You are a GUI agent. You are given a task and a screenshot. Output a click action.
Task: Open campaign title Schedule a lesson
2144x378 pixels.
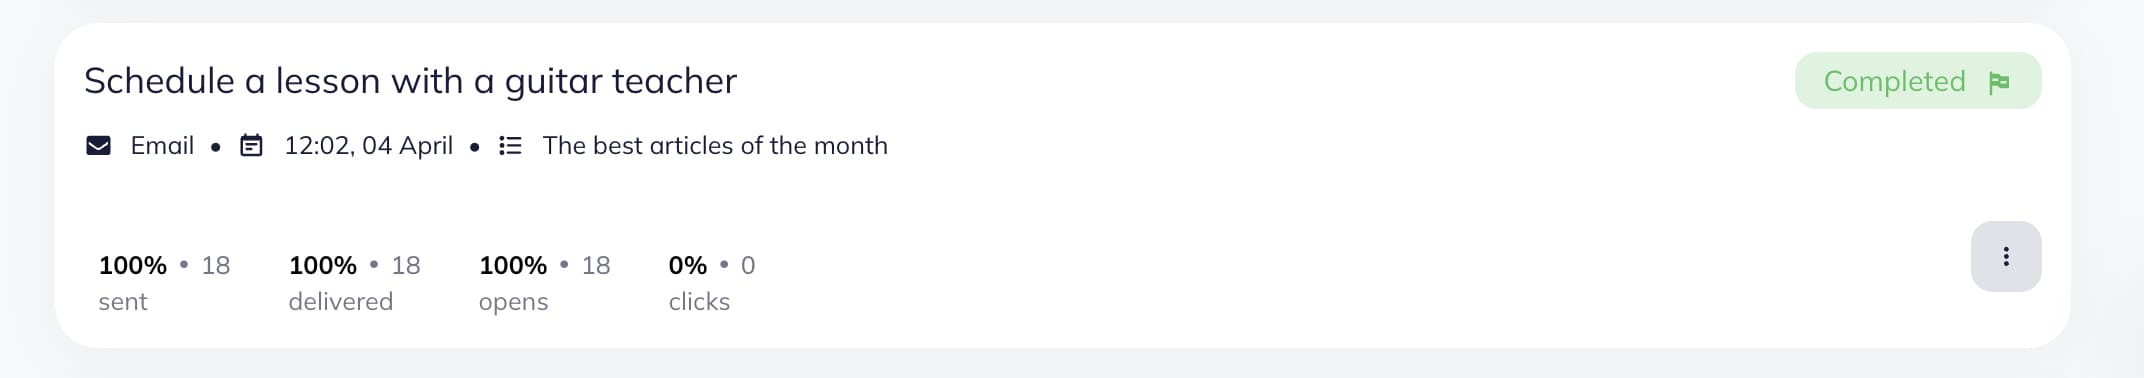(x=410, y=81)
